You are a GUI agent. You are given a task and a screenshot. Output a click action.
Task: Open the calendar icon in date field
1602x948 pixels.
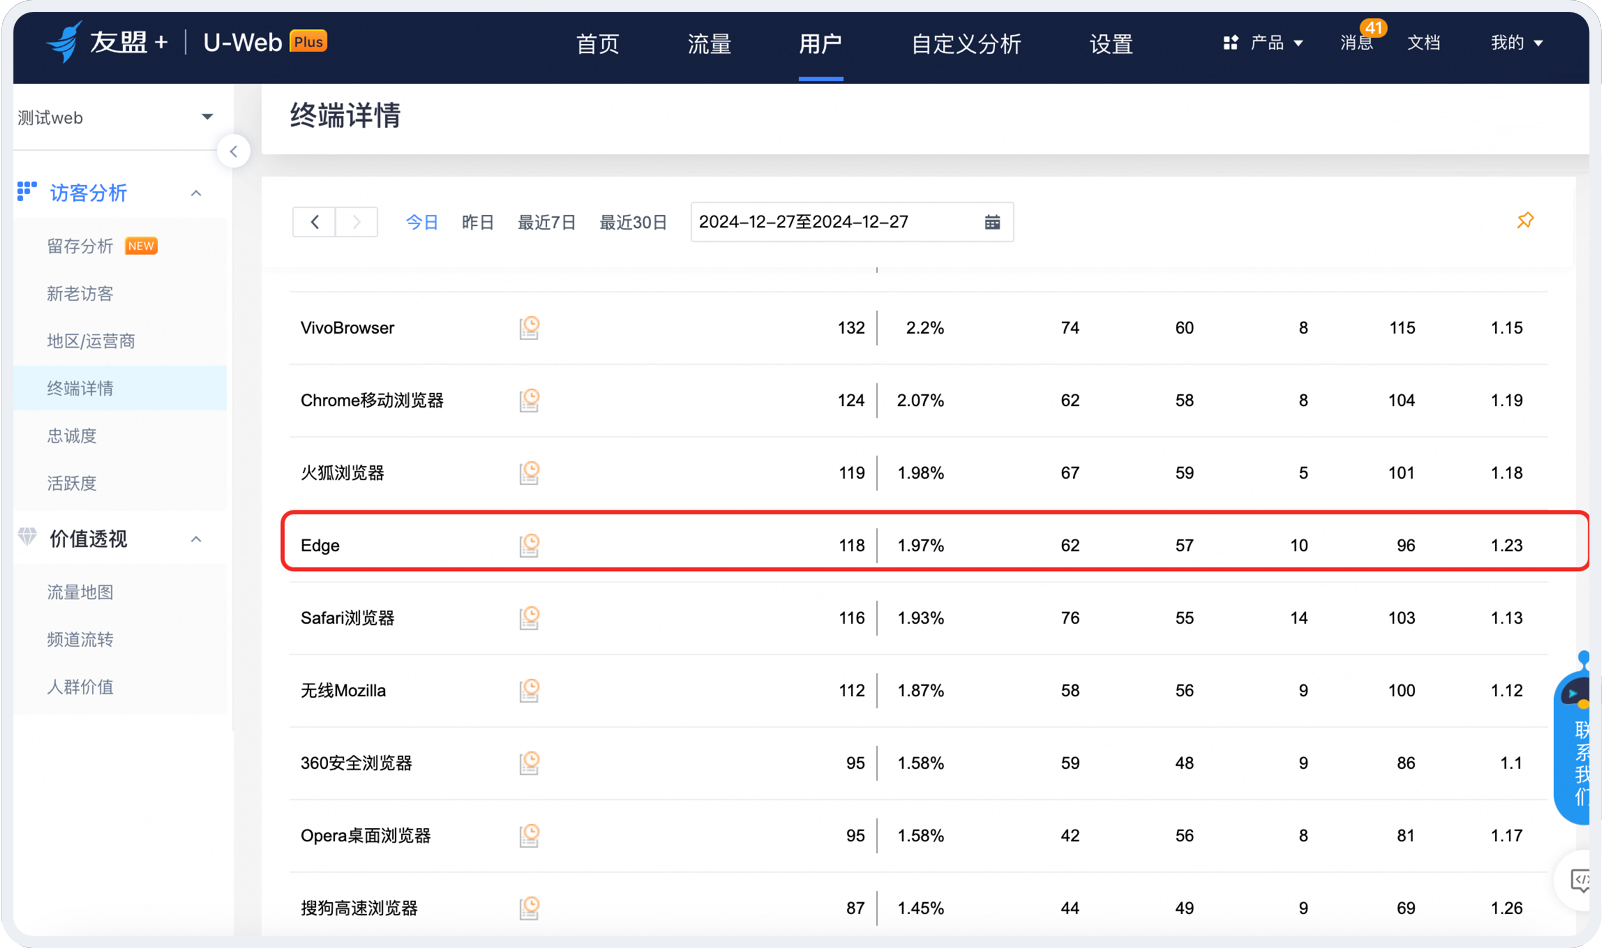[992, 222]
